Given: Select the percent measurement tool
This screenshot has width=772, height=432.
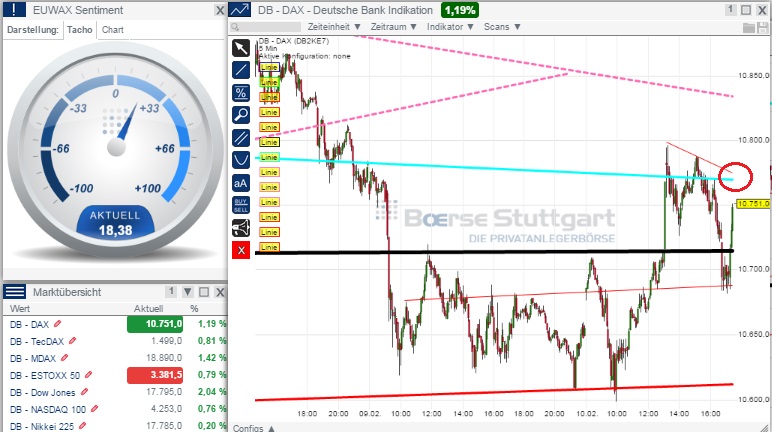Looking at the screenshot, I should coord(241,93).
